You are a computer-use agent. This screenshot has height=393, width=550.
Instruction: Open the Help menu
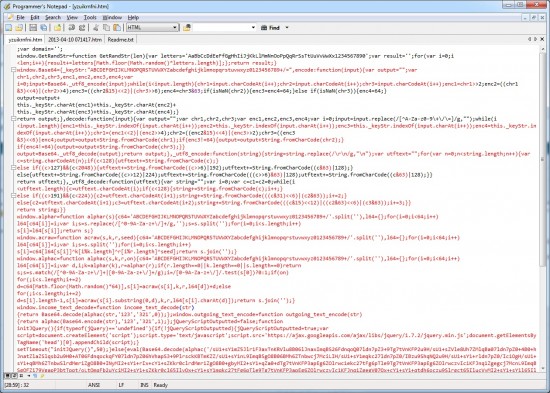tap(133, 17)
